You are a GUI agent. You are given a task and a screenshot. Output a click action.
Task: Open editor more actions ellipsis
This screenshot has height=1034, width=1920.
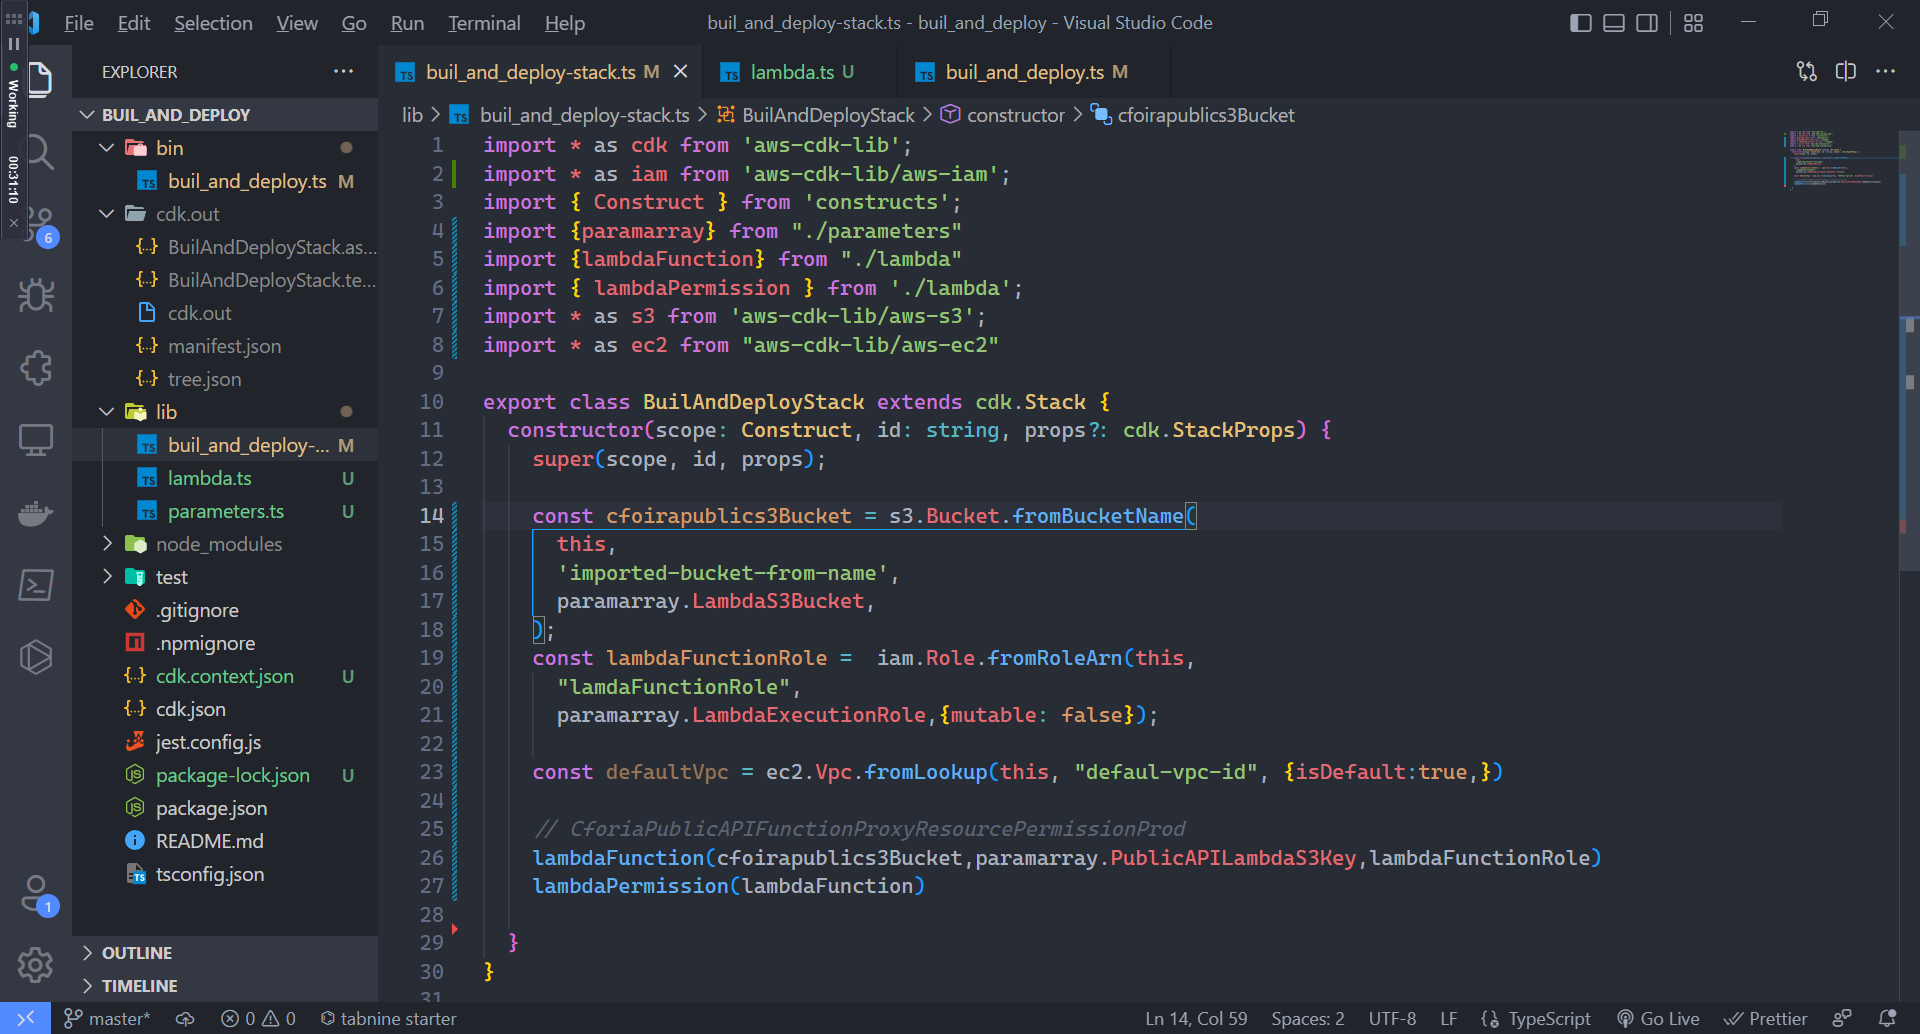click(1885, 71)
